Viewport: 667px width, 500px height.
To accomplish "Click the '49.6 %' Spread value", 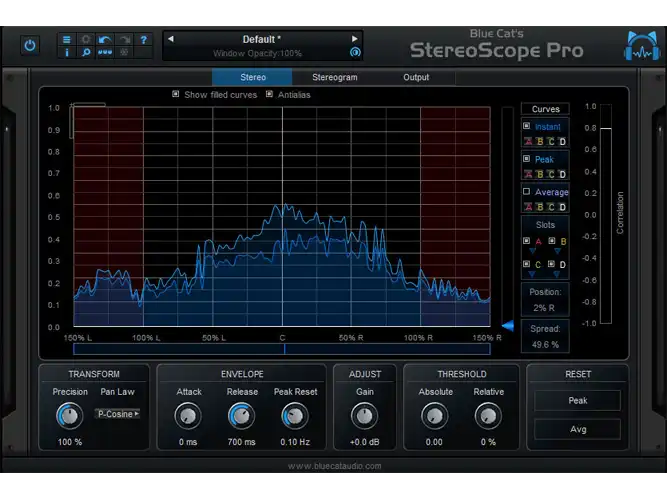I will tap(545, 345).
